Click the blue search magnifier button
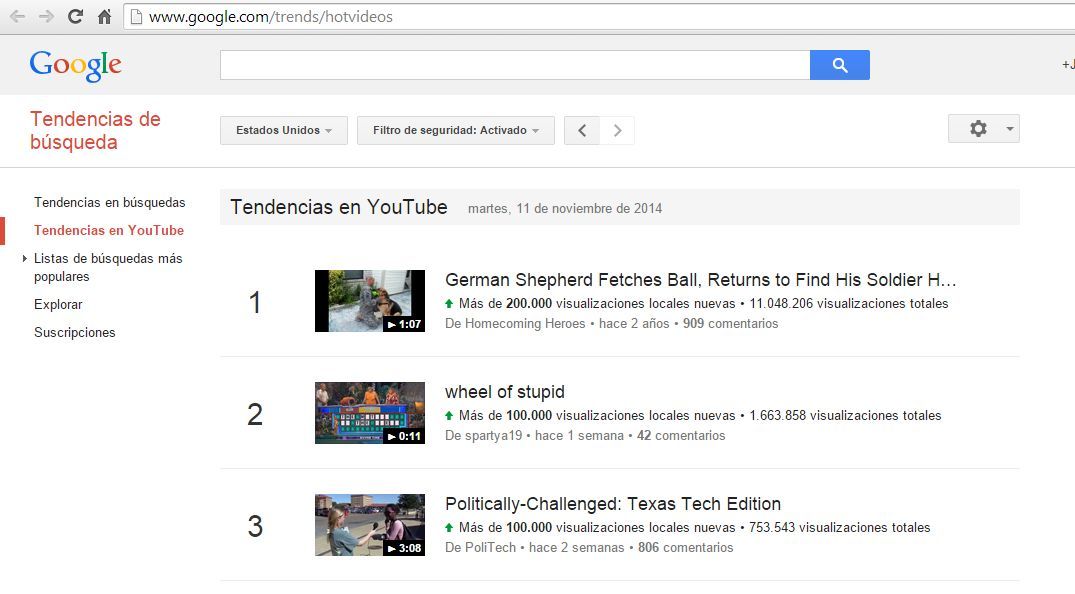1075x594 pixels. (840, 65)
